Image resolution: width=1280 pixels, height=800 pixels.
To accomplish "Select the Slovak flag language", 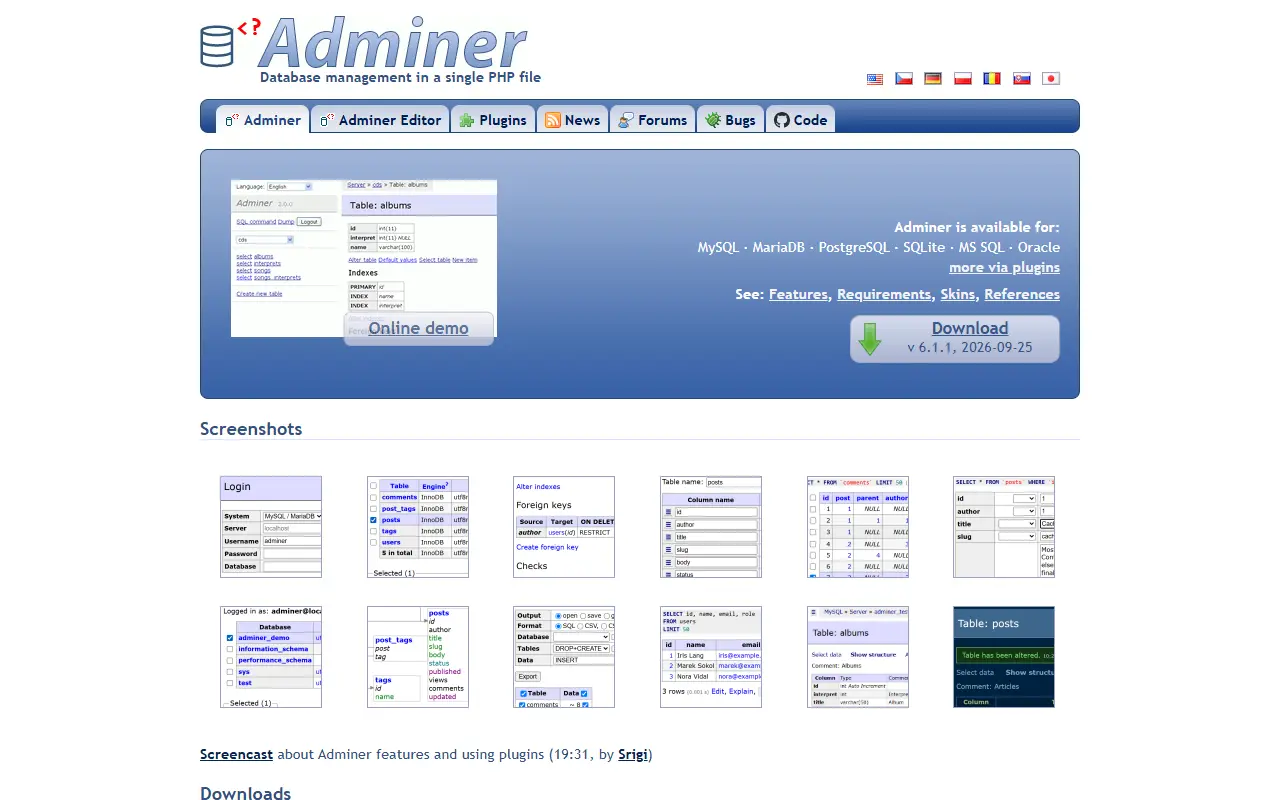I will pyautogui.click(x=1022, y=79).
